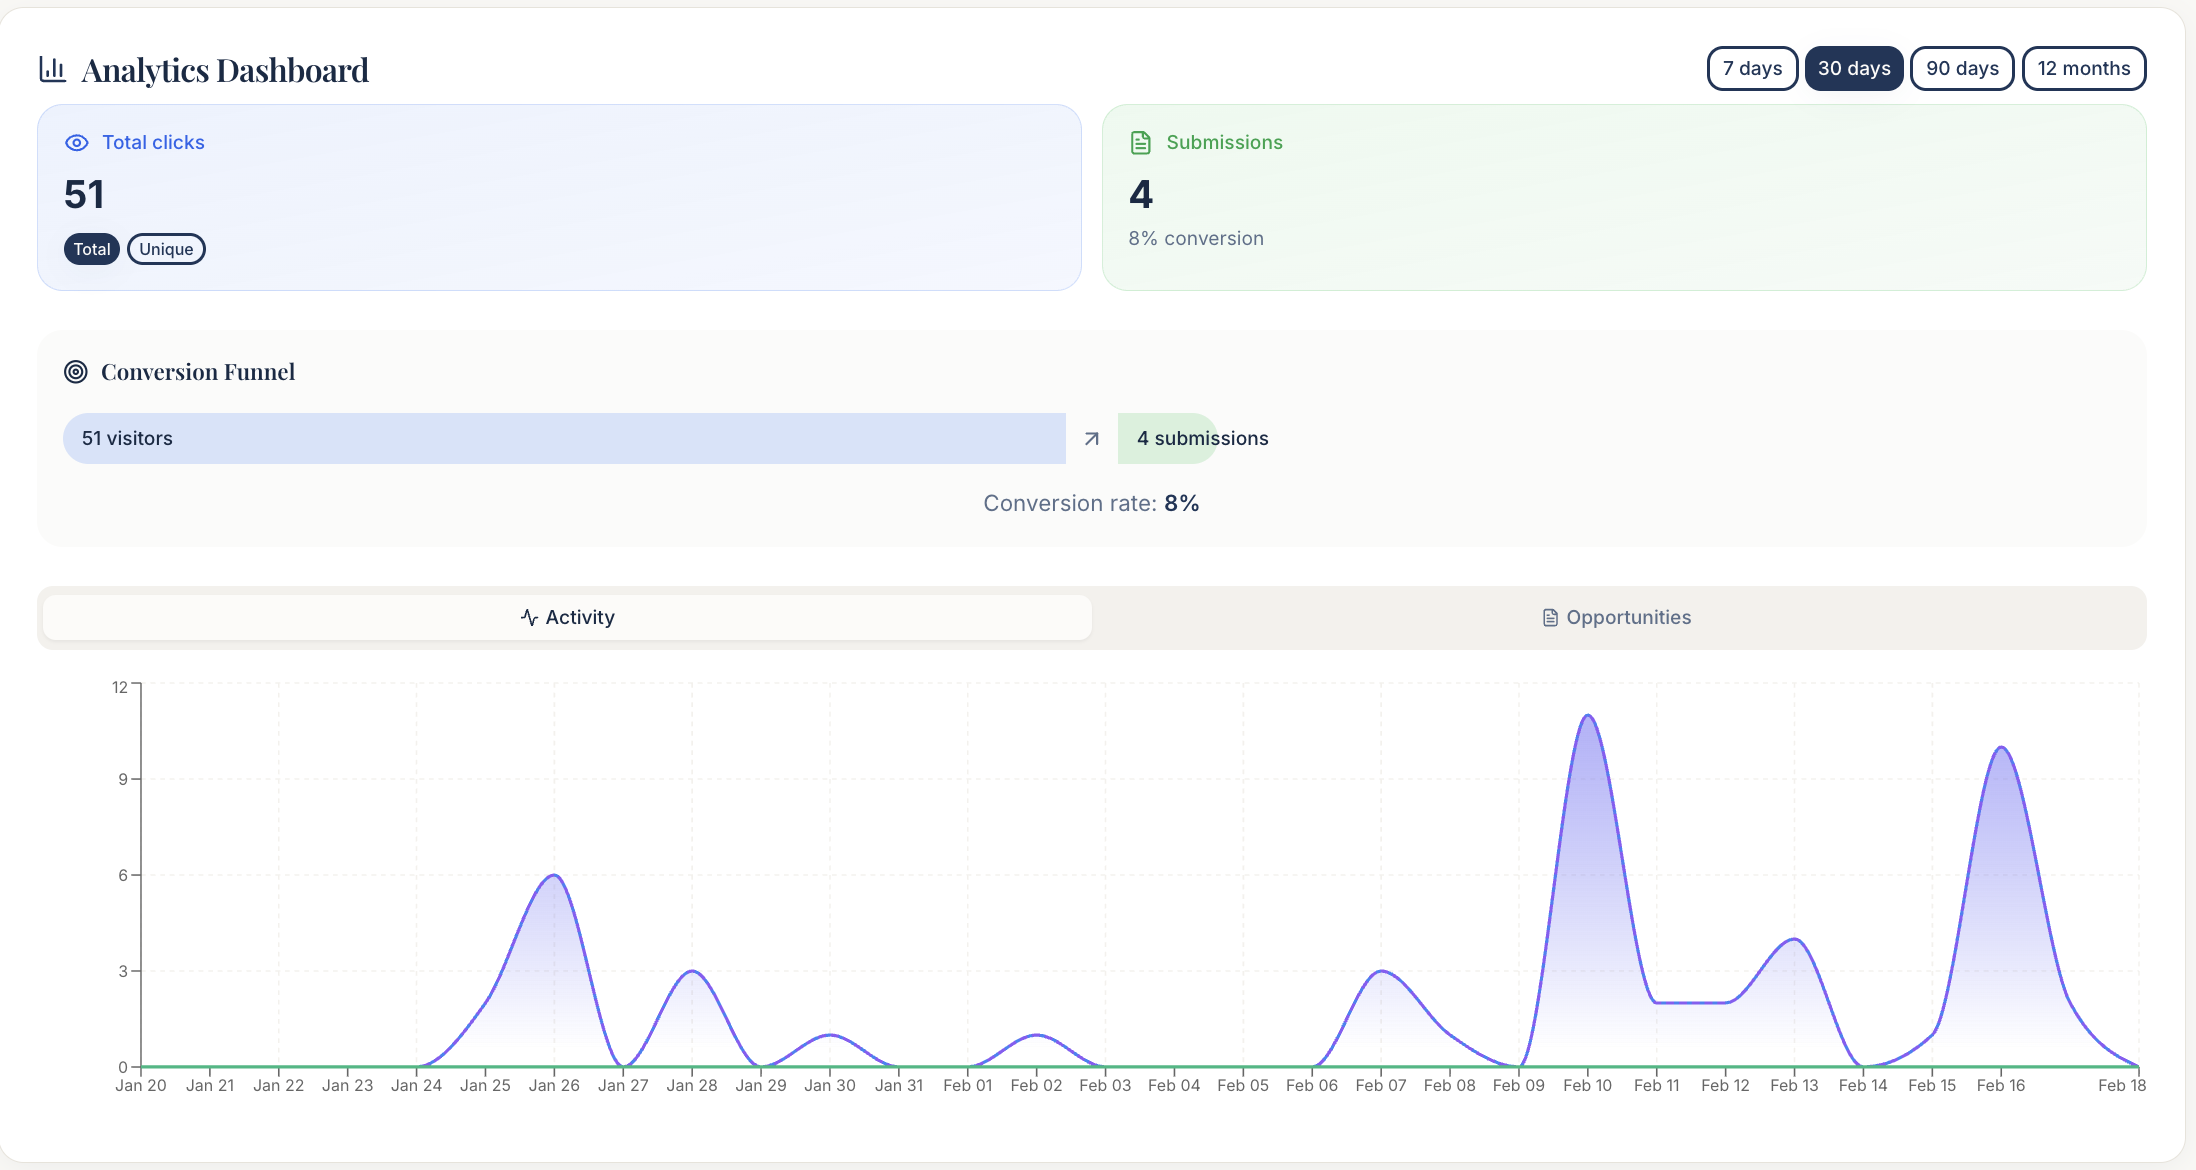This screenshot has width=2196, height=1170.
Task: Click the target icon next to Conversion Funnel
Action: [x=76, y=371]
